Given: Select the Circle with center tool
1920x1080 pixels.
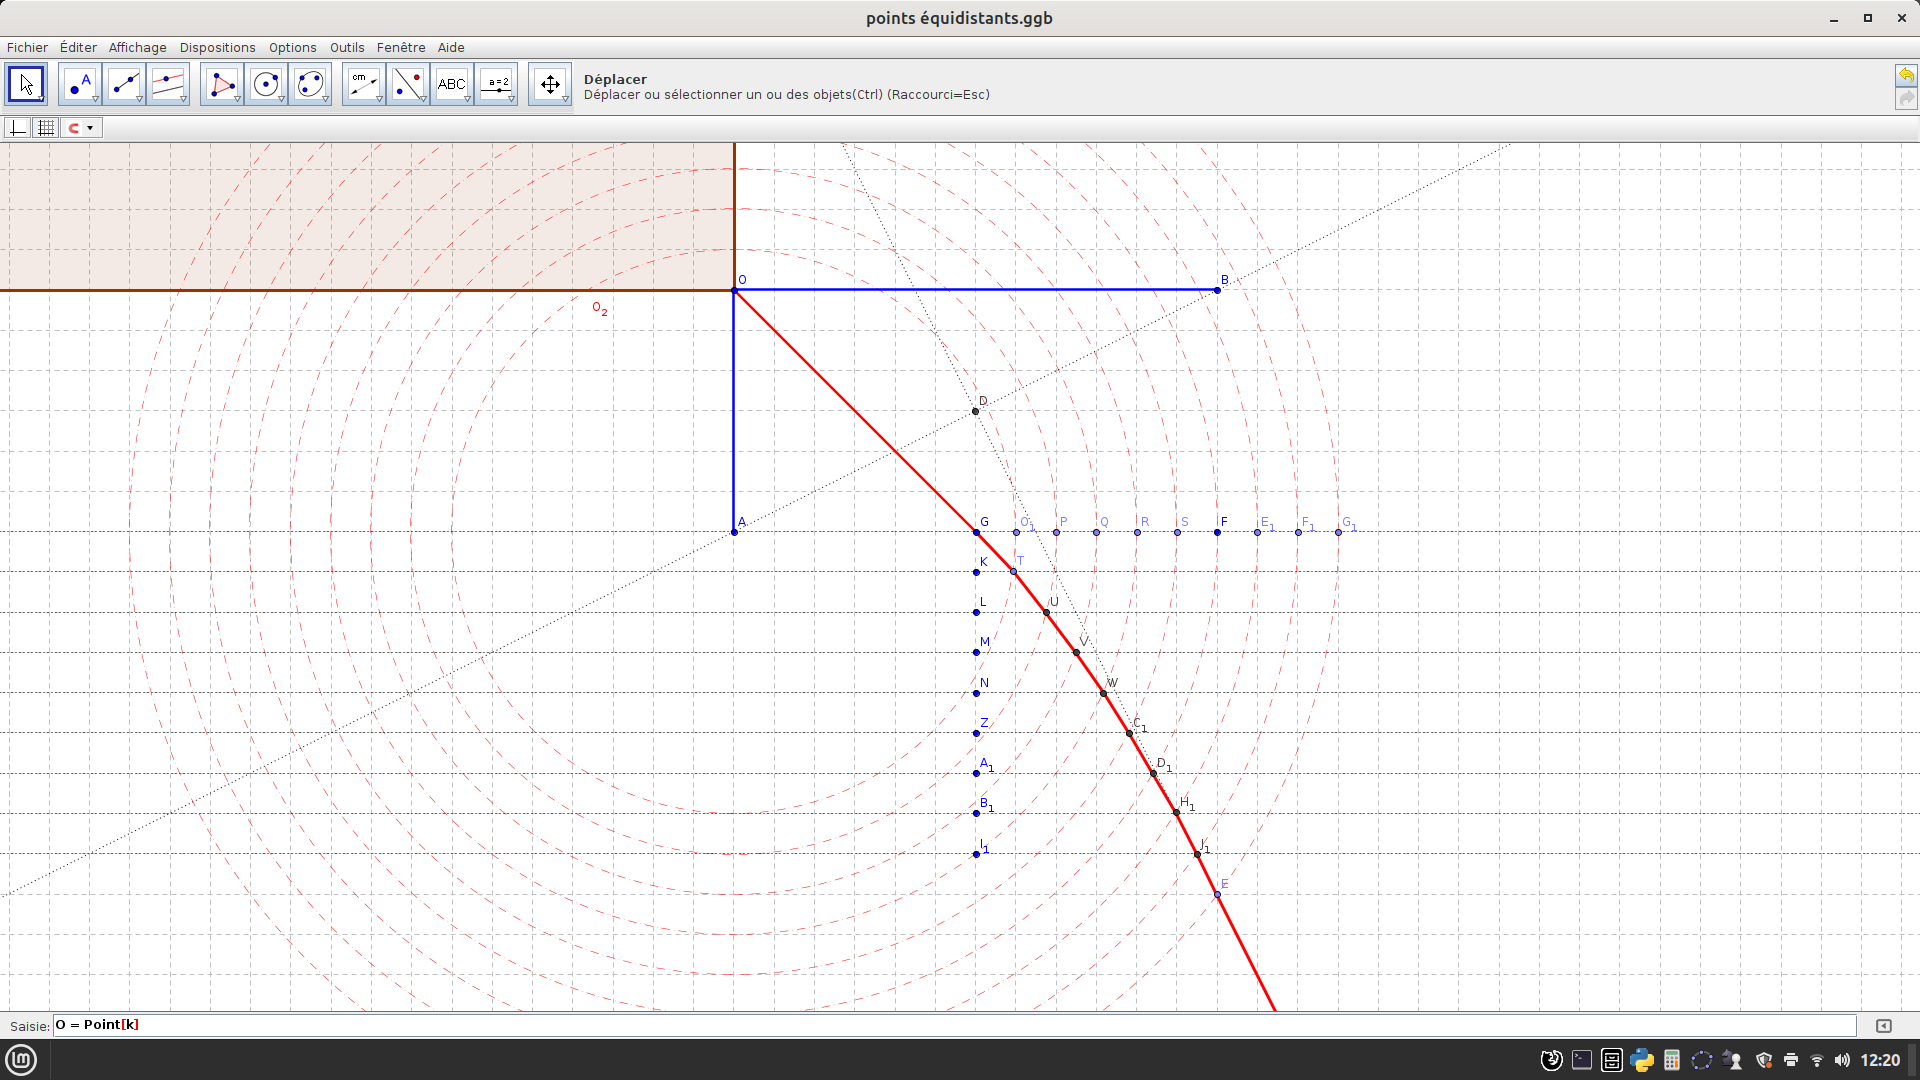Looking at the screenshot, I should coord(266,85).
